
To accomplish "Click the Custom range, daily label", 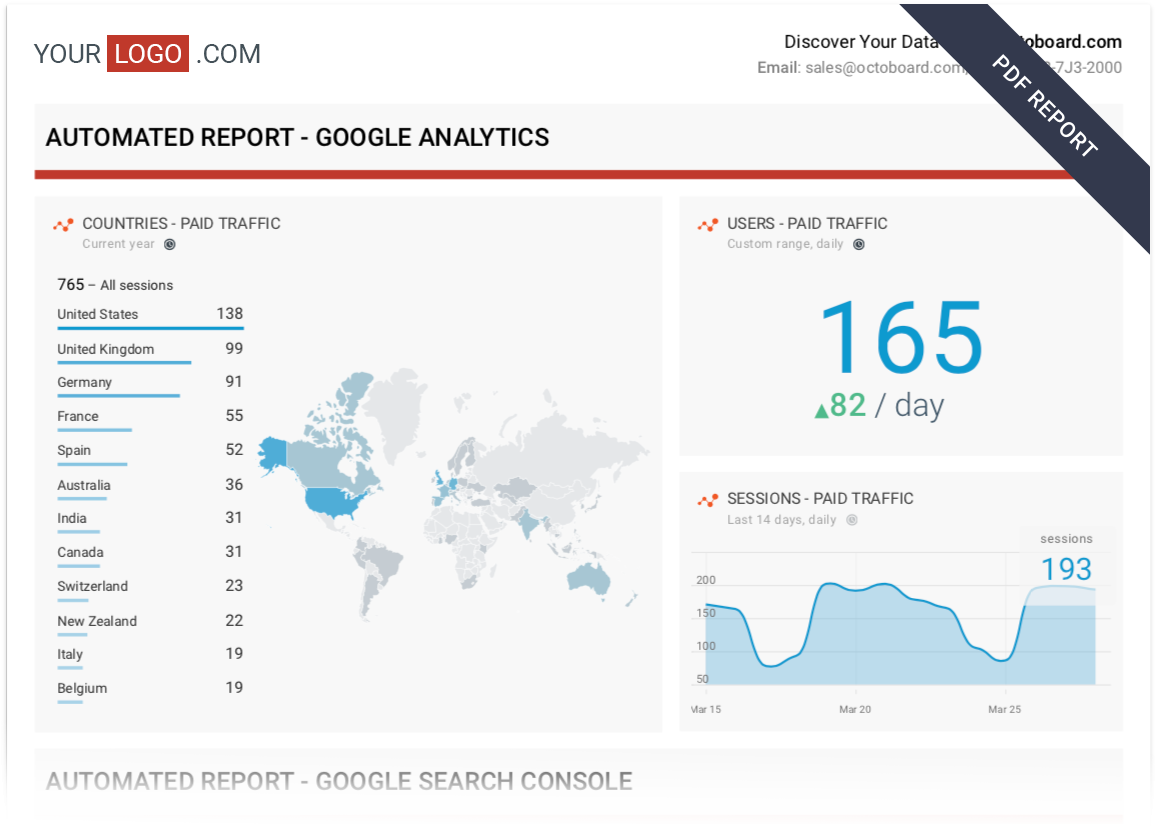I will pos(785,244).
